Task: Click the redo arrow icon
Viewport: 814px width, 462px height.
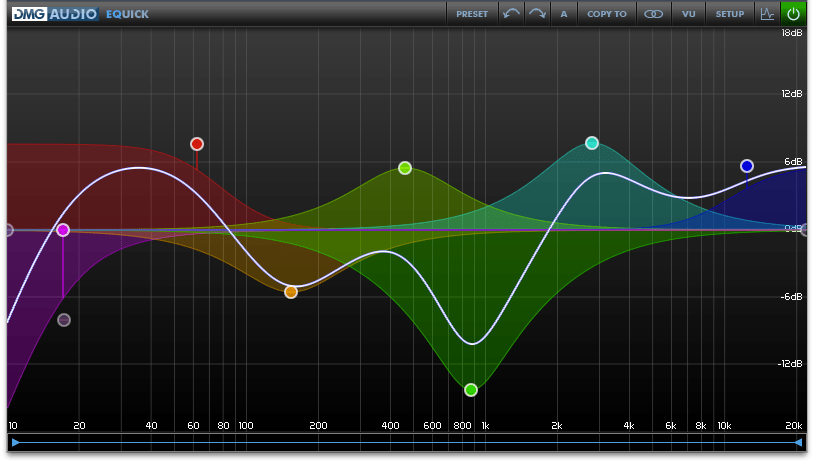Action: tap(537, 14)
